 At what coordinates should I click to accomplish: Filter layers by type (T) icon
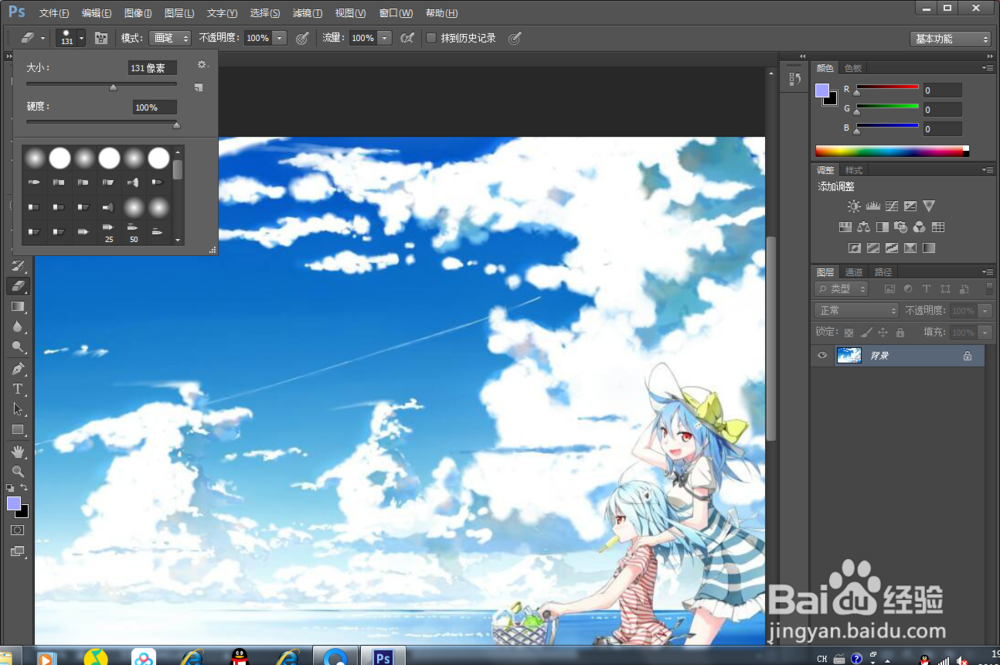pos(926,289)
